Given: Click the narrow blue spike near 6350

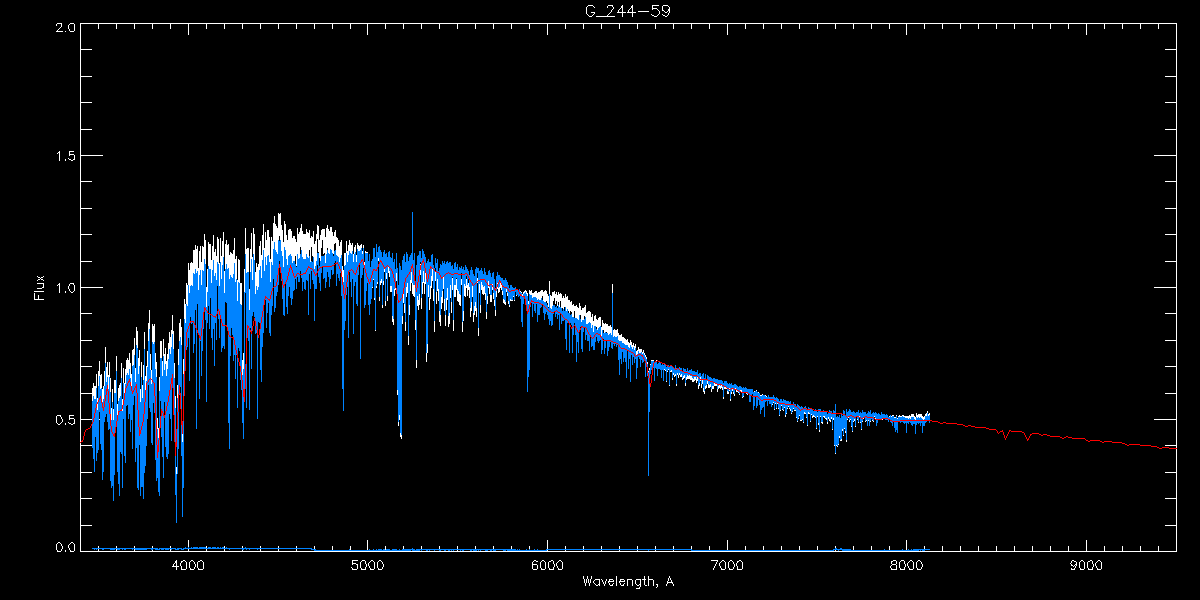Looking at the screenshot, I should point(612,286).
